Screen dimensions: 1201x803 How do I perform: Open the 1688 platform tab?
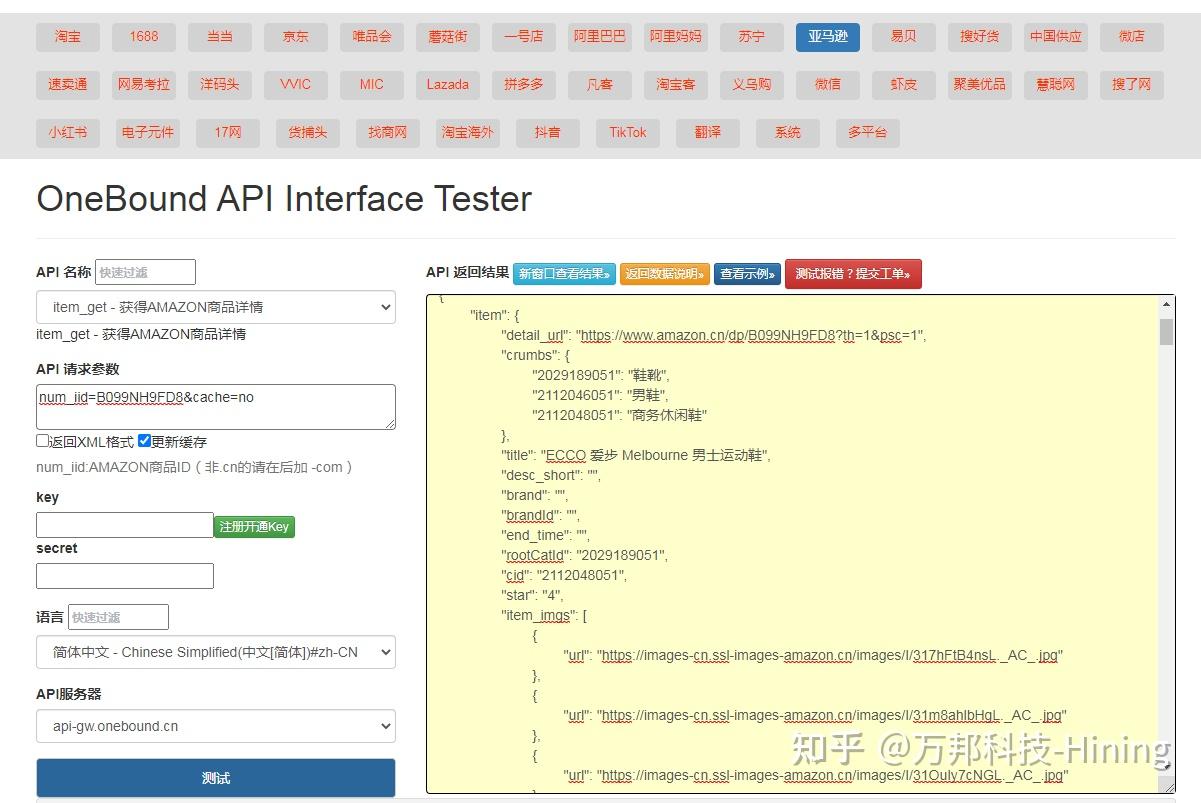tap(143, 37)
